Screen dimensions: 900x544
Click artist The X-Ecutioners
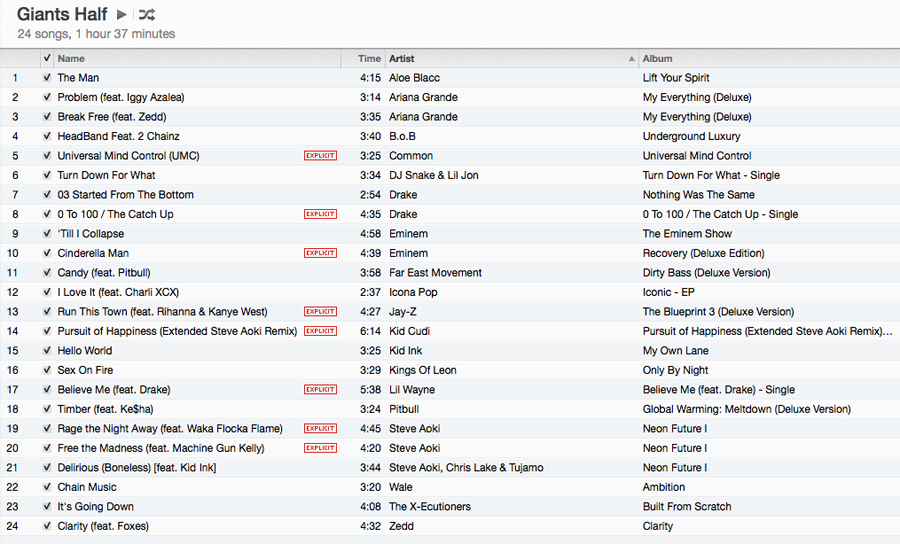click(430, 507)
